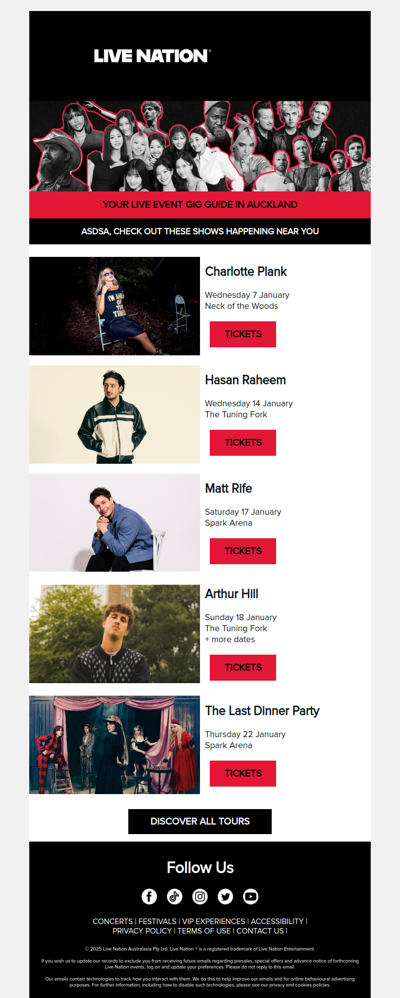Get tickets for Hasan Raheem
The width and height of the screenshot is (400, 998).
tap(243, 442)
